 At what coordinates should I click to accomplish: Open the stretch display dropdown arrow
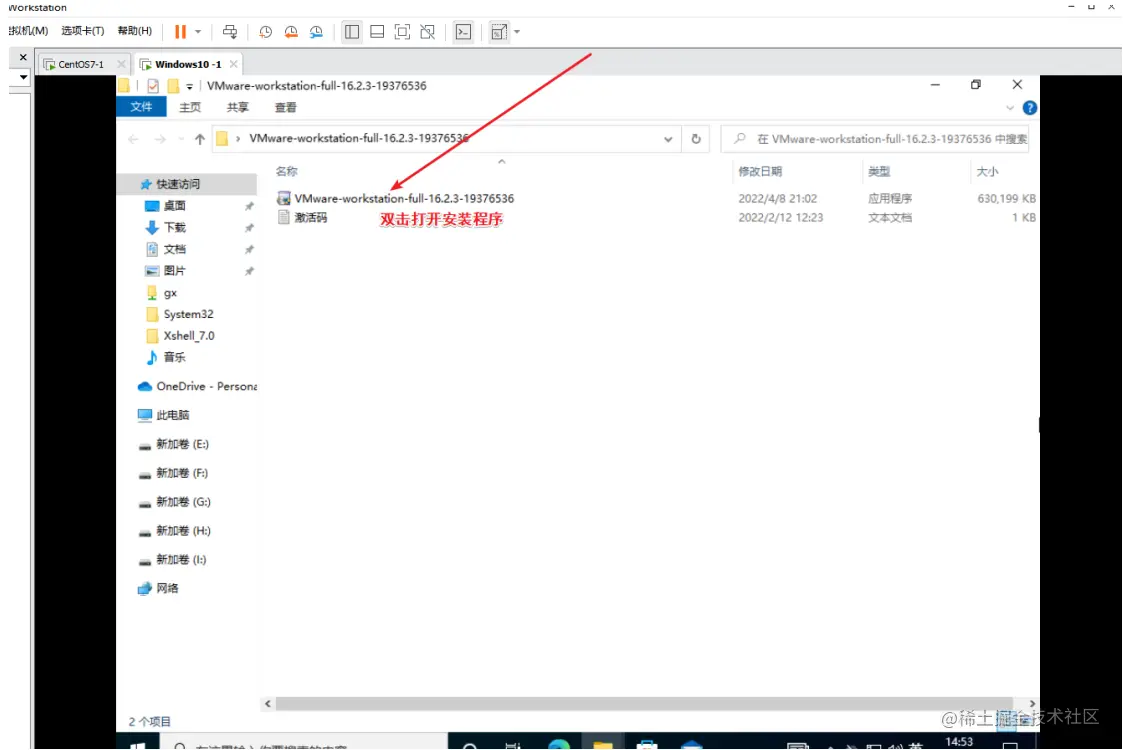(x=517, y=32)
